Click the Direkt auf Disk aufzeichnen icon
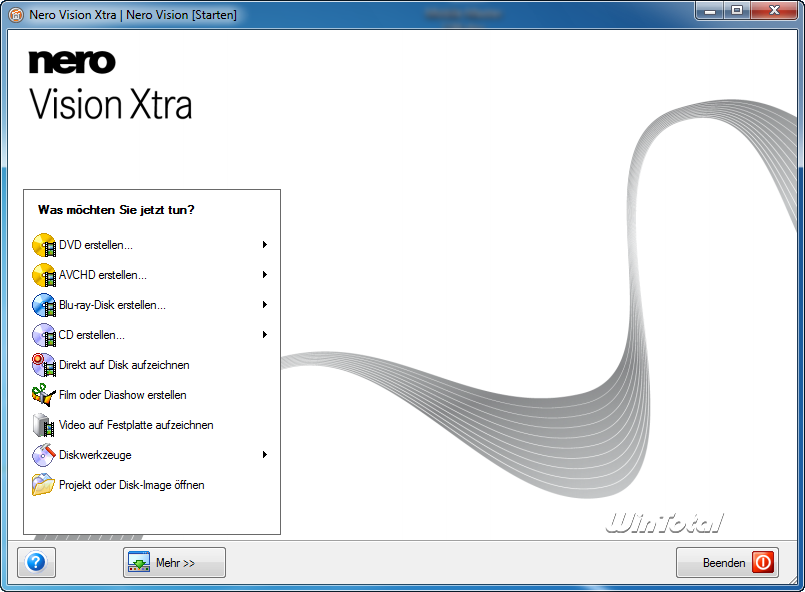This screenshot has width=805, height=592. 44,365
